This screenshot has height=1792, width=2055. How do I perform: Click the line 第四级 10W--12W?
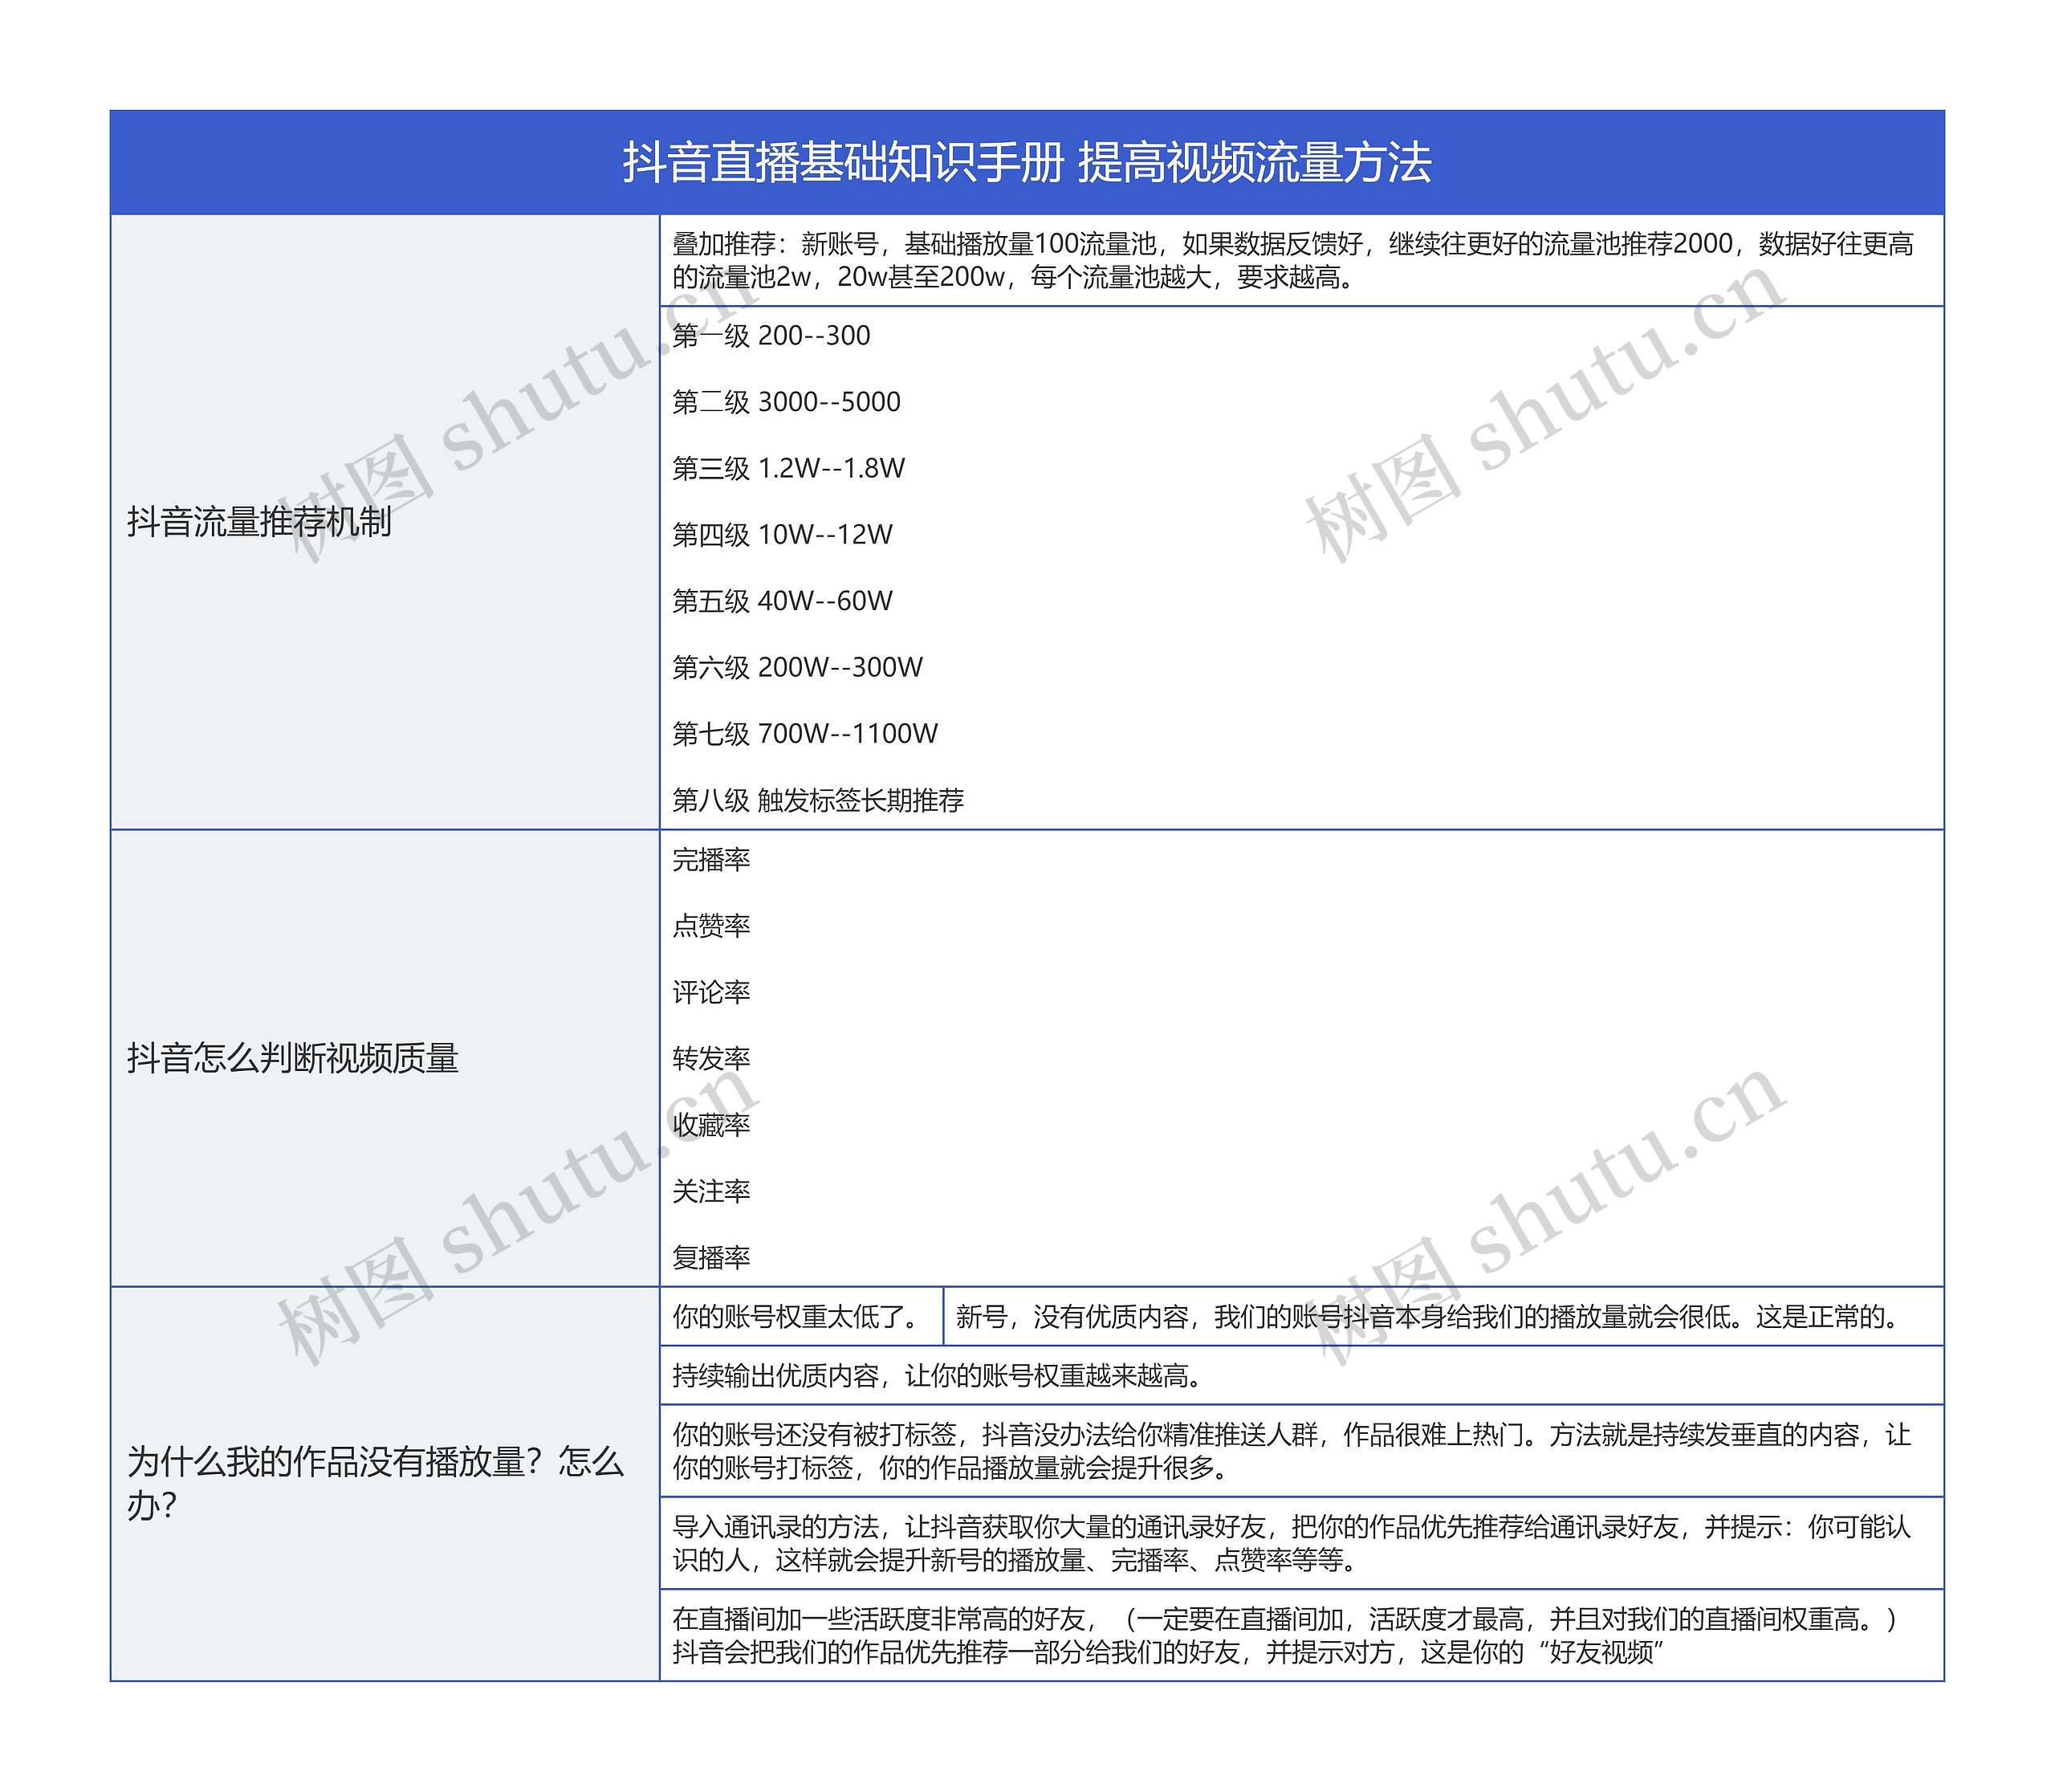[x=782, y=535]
